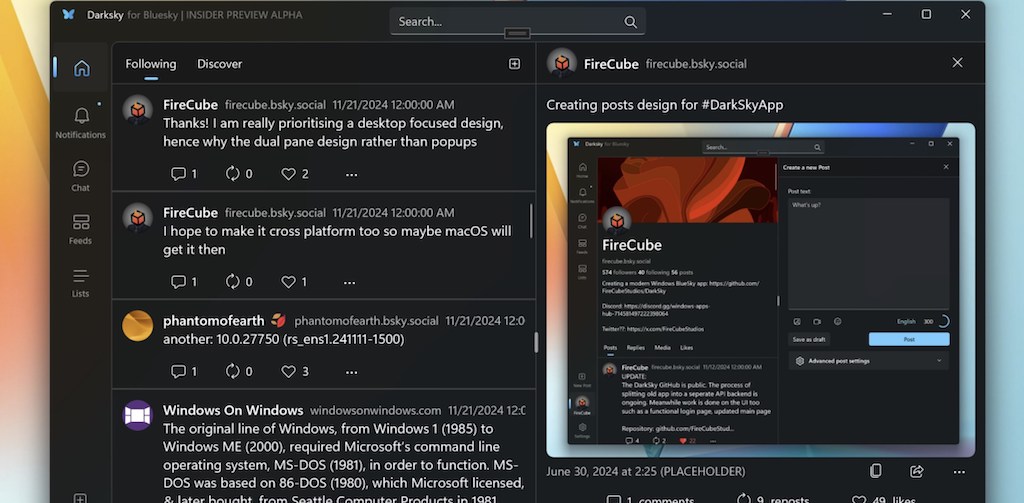Share the post via share icon
This screenshot has width=1024, height=503.
point(917,471)
